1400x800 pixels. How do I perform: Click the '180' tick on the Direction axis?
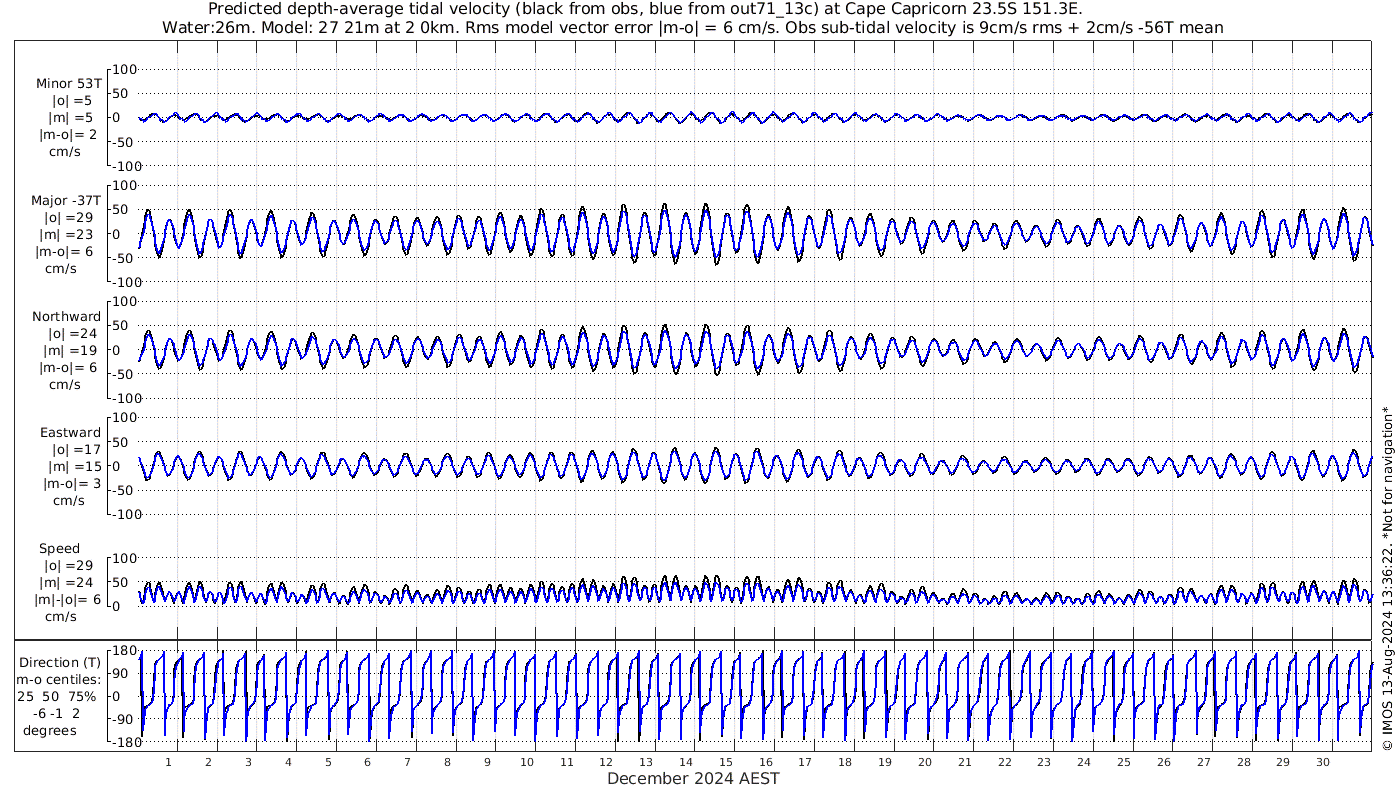coord(123,651)
